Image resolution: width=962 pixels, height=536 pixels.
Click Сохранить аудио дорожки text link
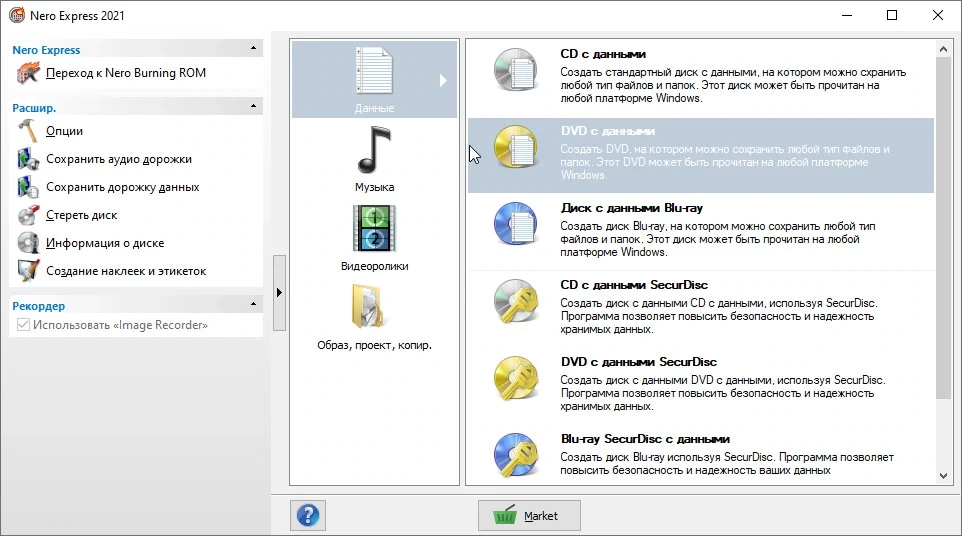119,159
